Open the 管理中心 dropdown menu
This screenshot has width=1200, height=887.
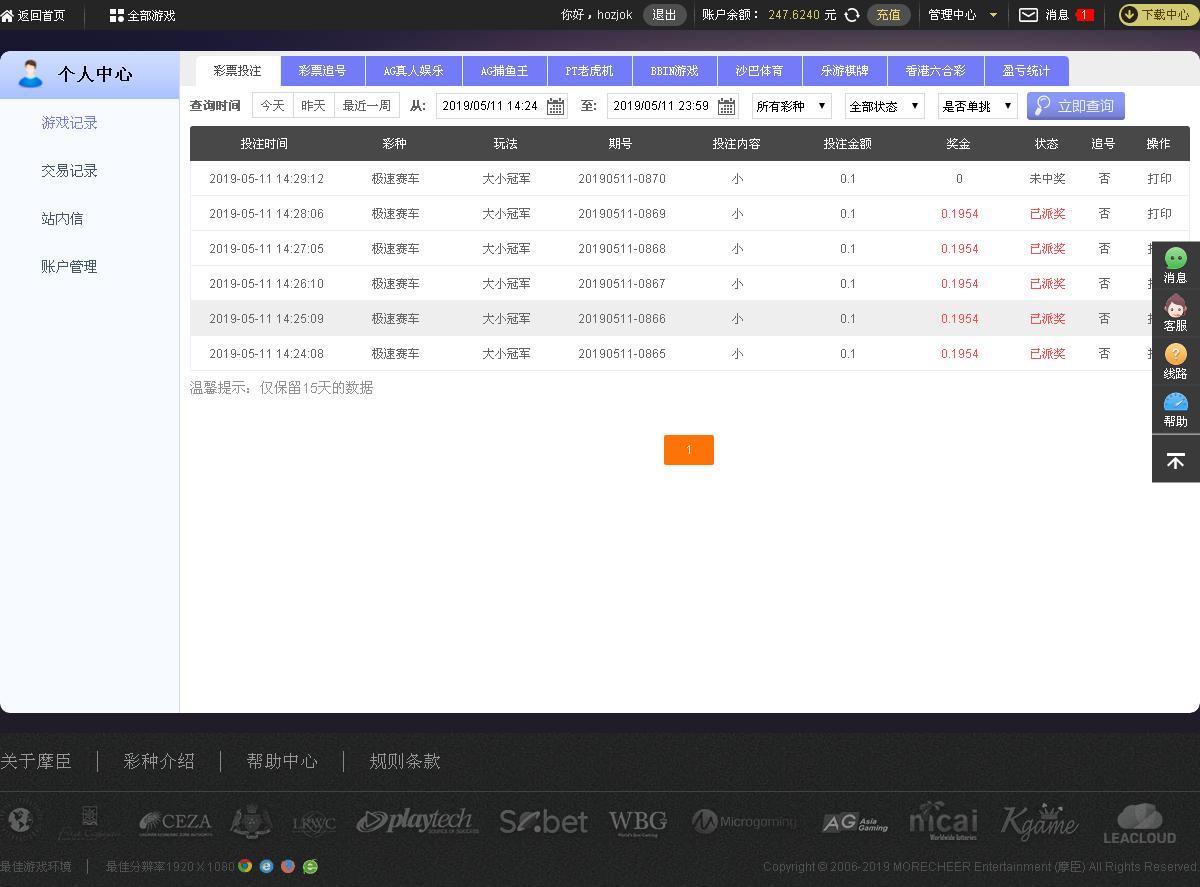click(962, 15)
